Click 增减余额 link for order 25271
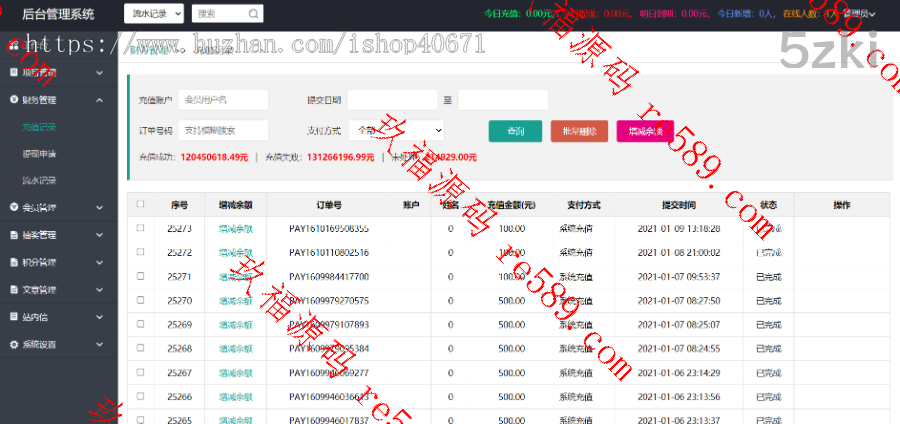The width and height of the screenshot is (900, 424). (x=235, y=276)
